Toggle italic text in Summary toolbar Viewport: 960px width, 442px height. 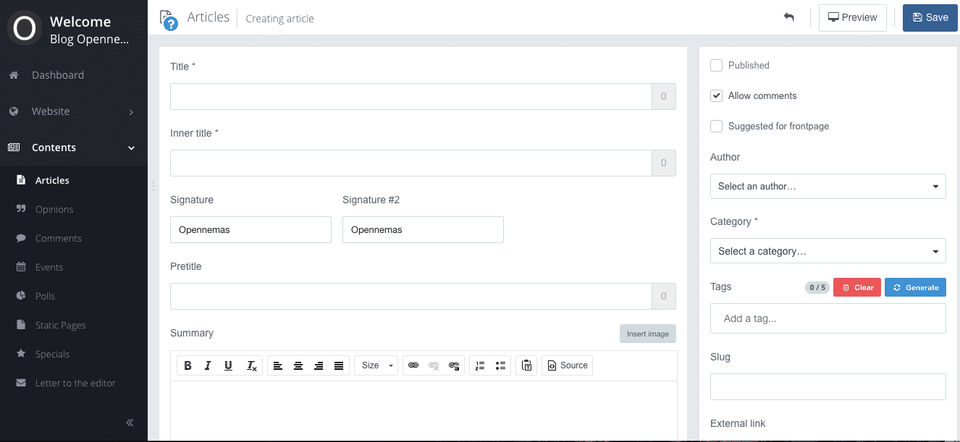tap(208, 366)
